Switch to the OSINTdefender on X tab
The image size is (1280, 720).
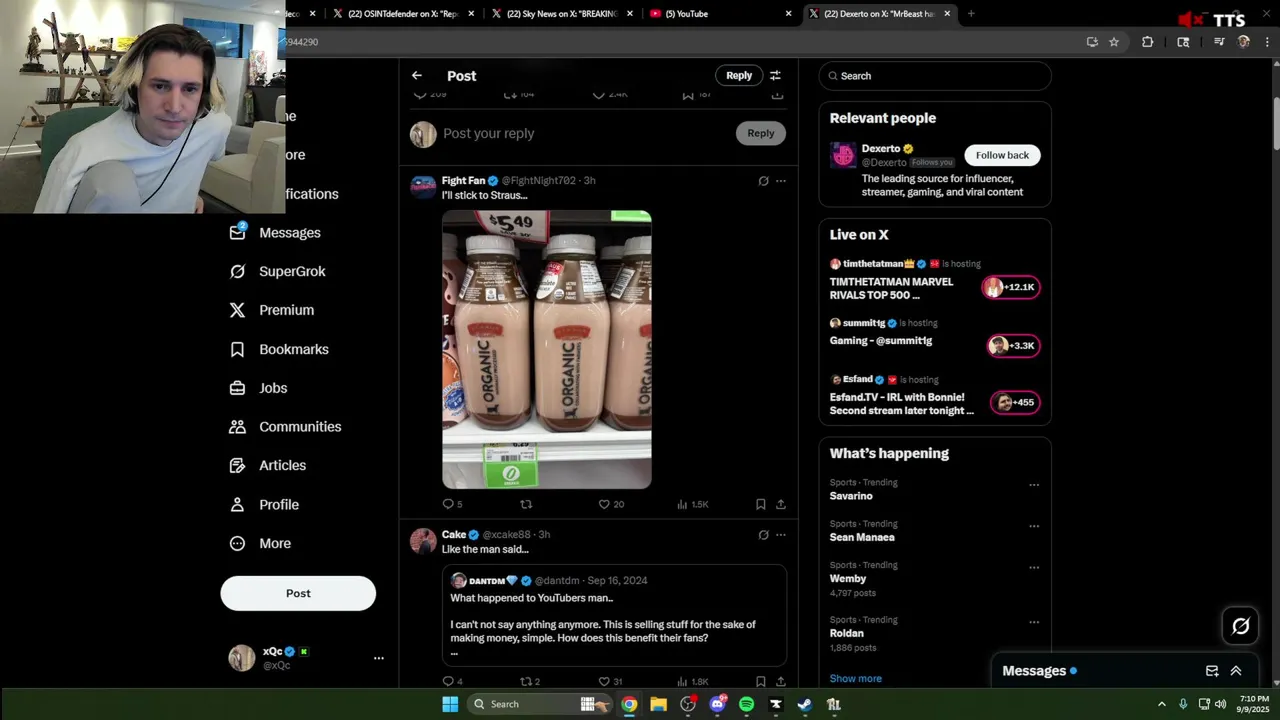(403, 14)
